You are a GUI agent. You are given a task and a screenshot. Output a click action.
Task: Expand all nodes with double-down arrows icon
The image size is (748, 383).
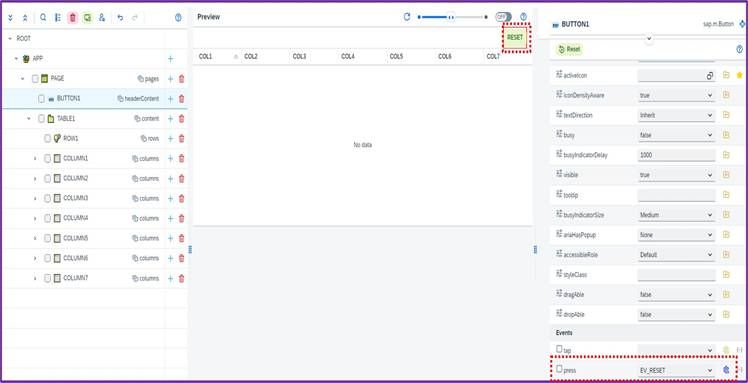coord(10,18)
